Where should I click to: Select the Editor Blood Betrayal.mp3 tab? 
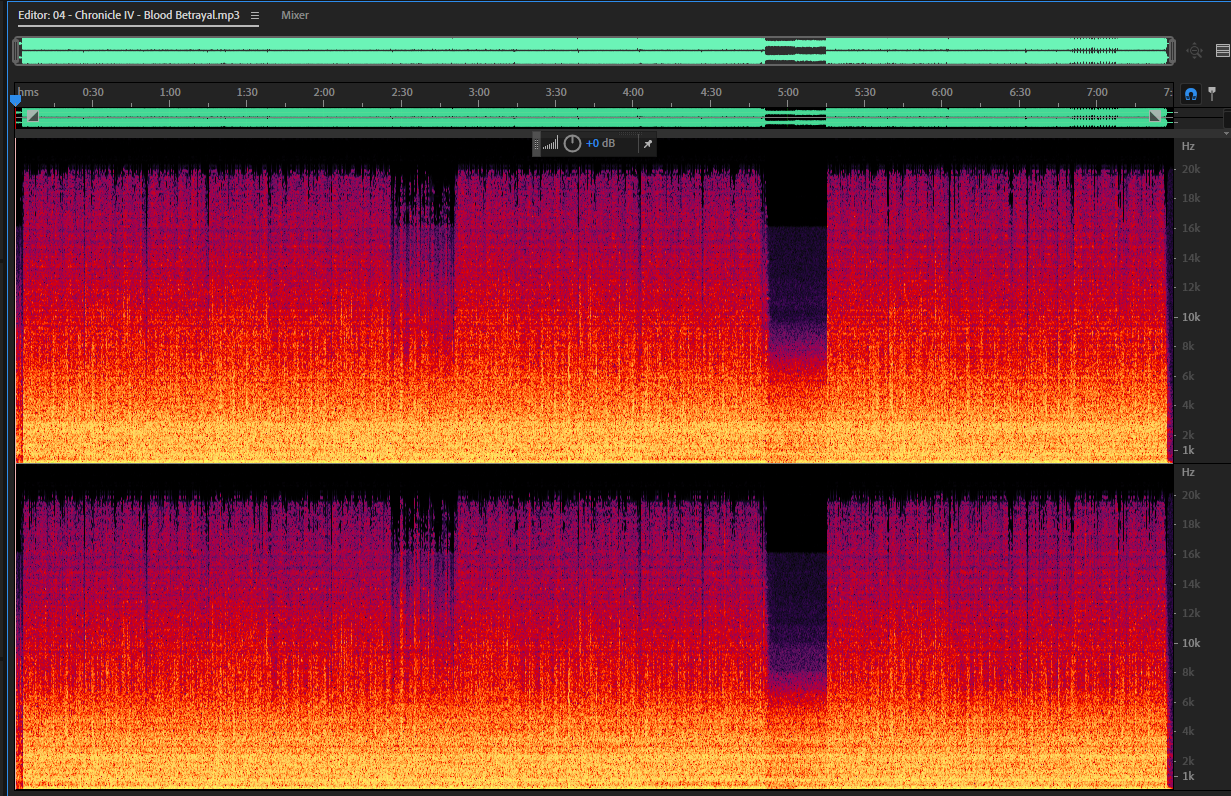(129, 16)
